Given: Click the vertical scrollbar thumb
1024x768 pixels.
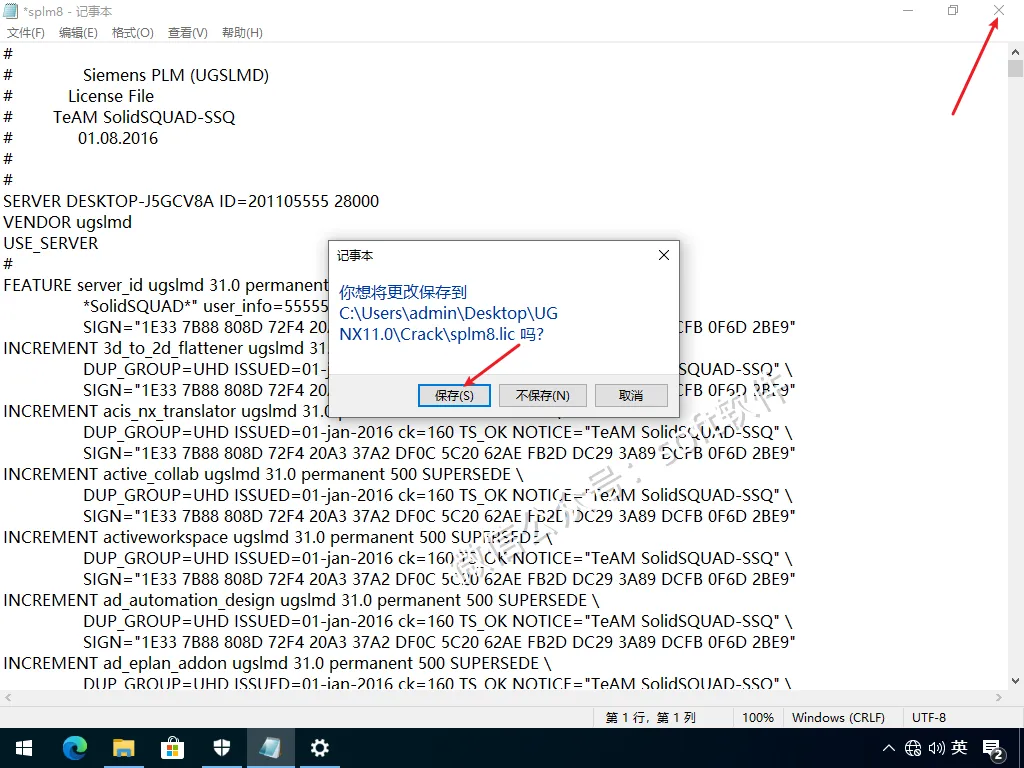Looking at the screenshot, I should [x=1016, y=69].
